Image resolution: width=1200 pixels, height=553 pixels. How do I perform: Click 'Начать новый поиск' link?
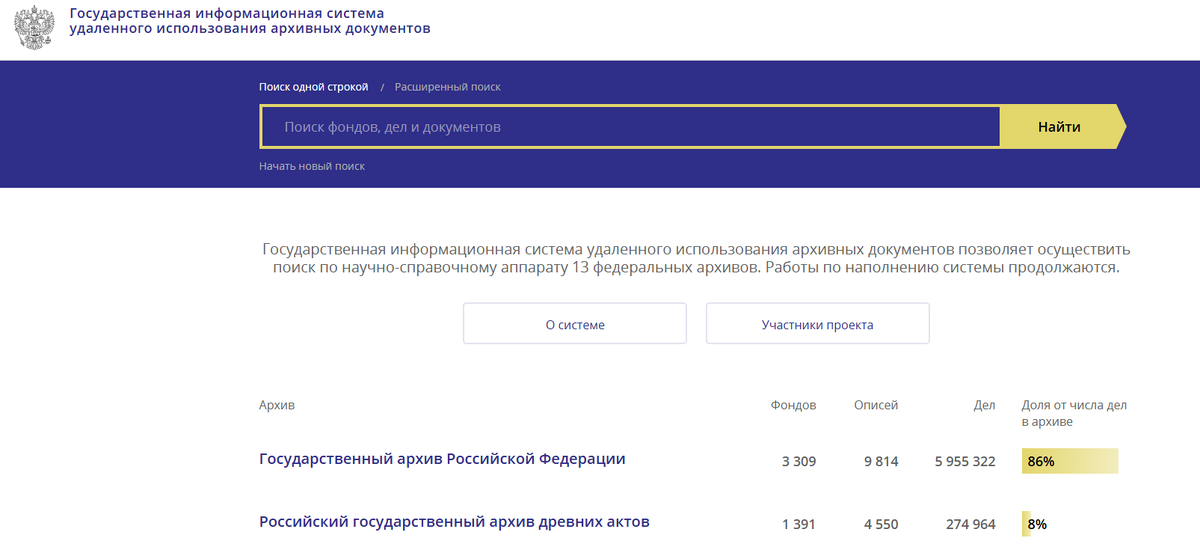pos(312,166)
